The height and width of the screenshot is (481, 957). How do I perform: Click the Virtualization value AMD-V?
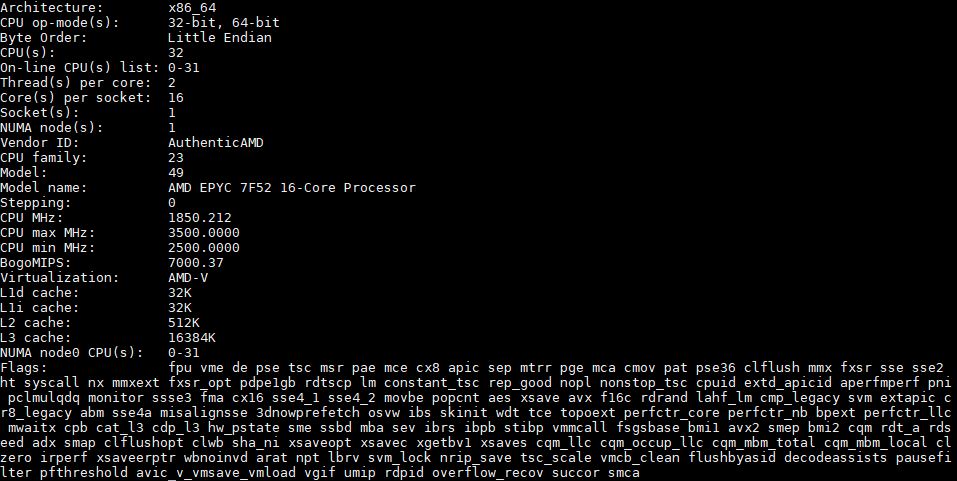pyautogui.click(x=187, y=277)
